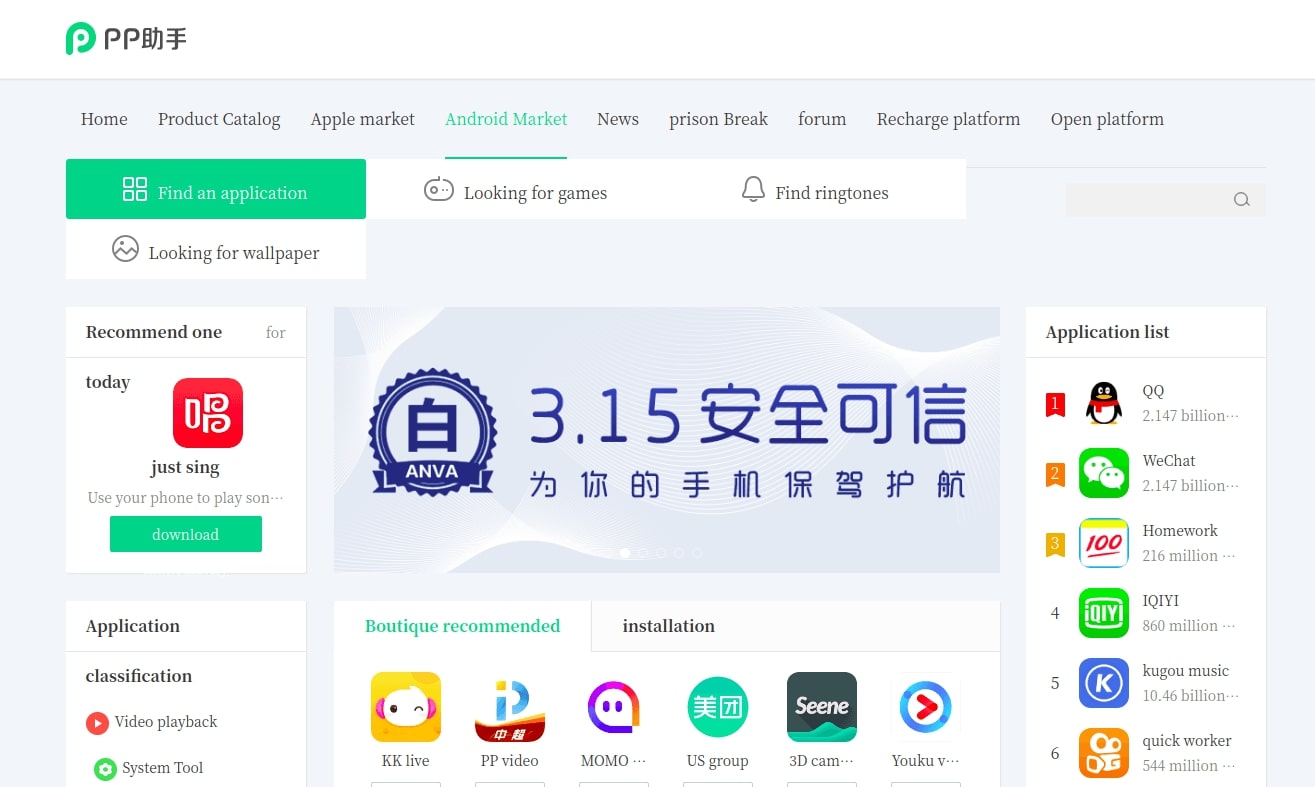
Task: Go to the Home menu
Action: click(x=104, y=119)
